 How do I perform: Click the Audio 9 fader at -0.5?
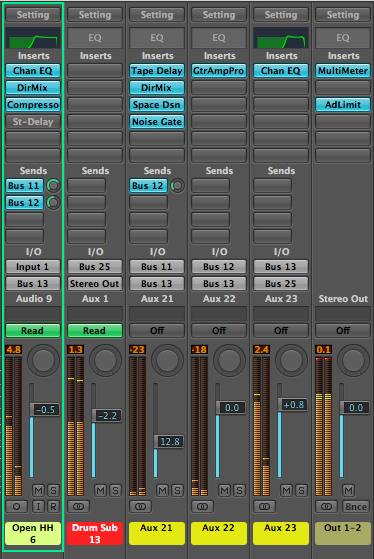coord(45,410)
